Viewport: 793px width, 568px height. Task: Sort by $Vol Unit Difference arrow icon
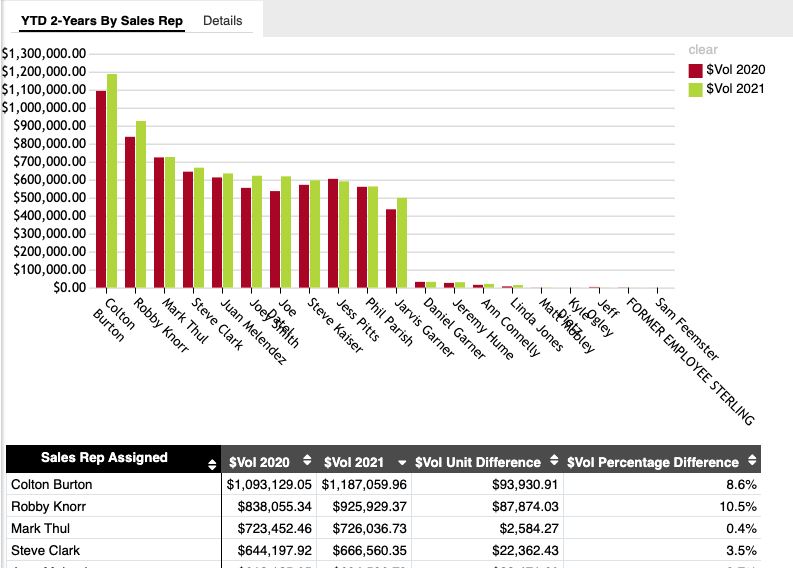[x=552, y=462]
